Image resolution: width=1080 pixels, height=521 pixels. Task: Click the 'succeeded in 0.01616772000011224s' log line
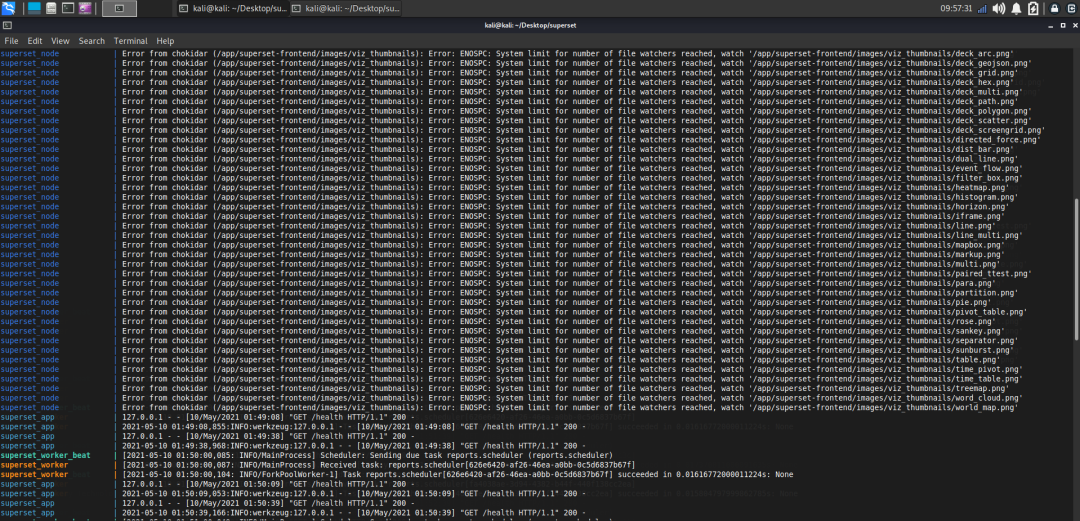click(457, 474)
